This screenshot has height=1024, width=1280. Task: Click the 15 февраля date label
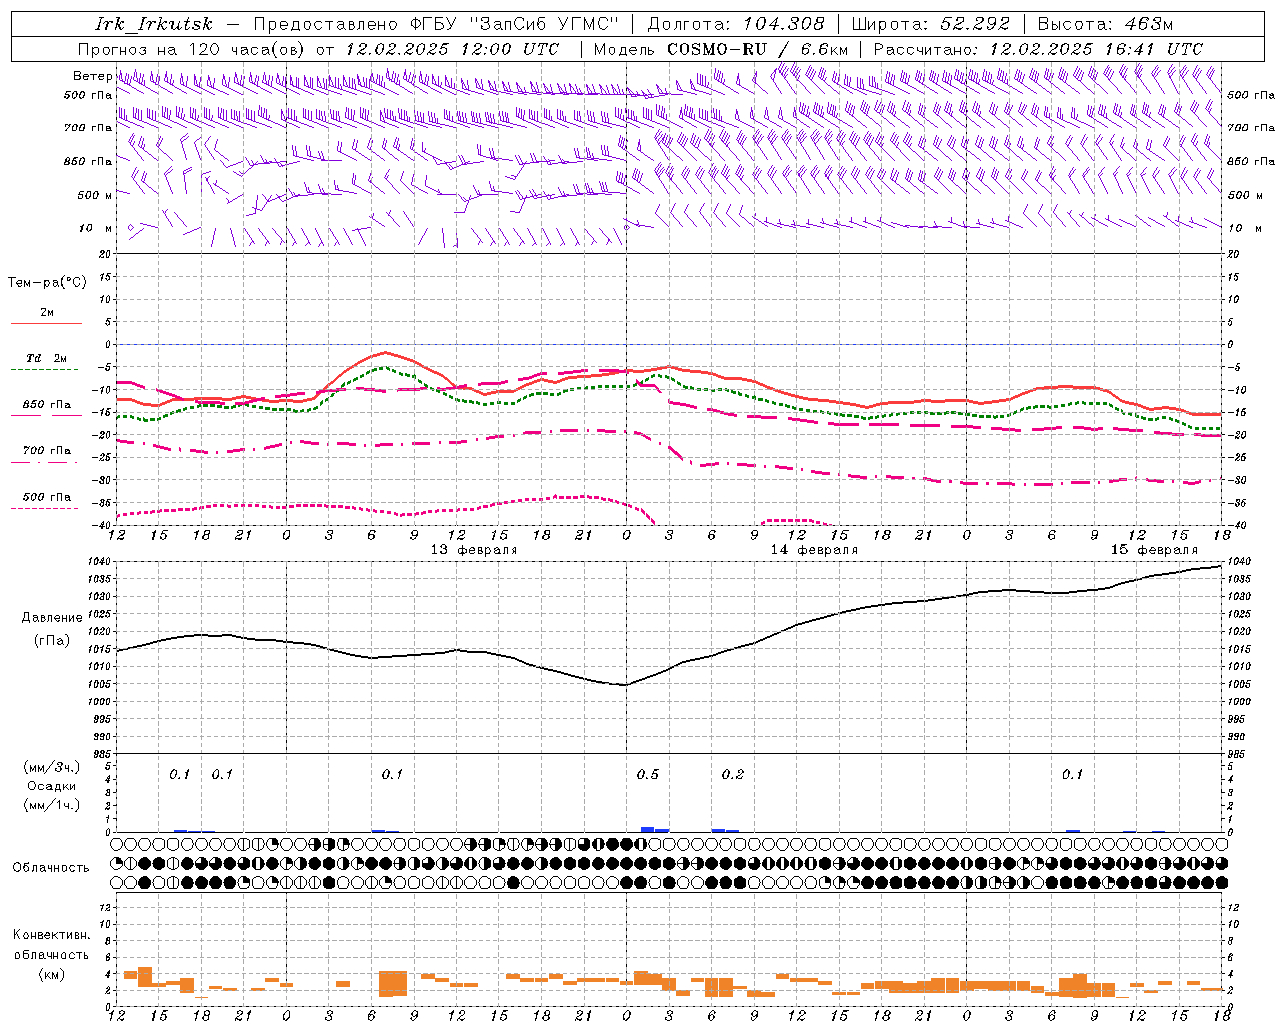click(1154, 550)
